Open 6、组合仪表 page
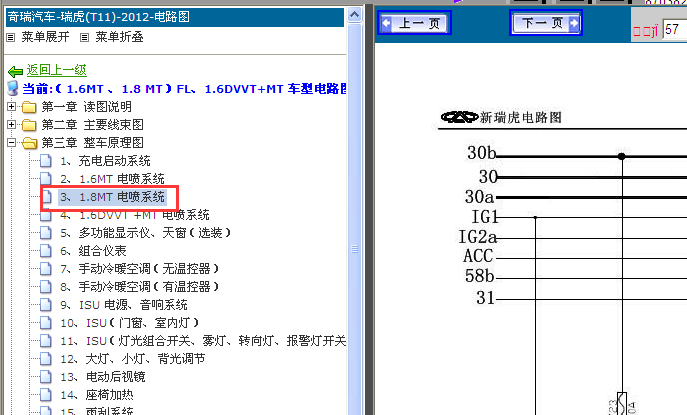 tap(93, 251)
